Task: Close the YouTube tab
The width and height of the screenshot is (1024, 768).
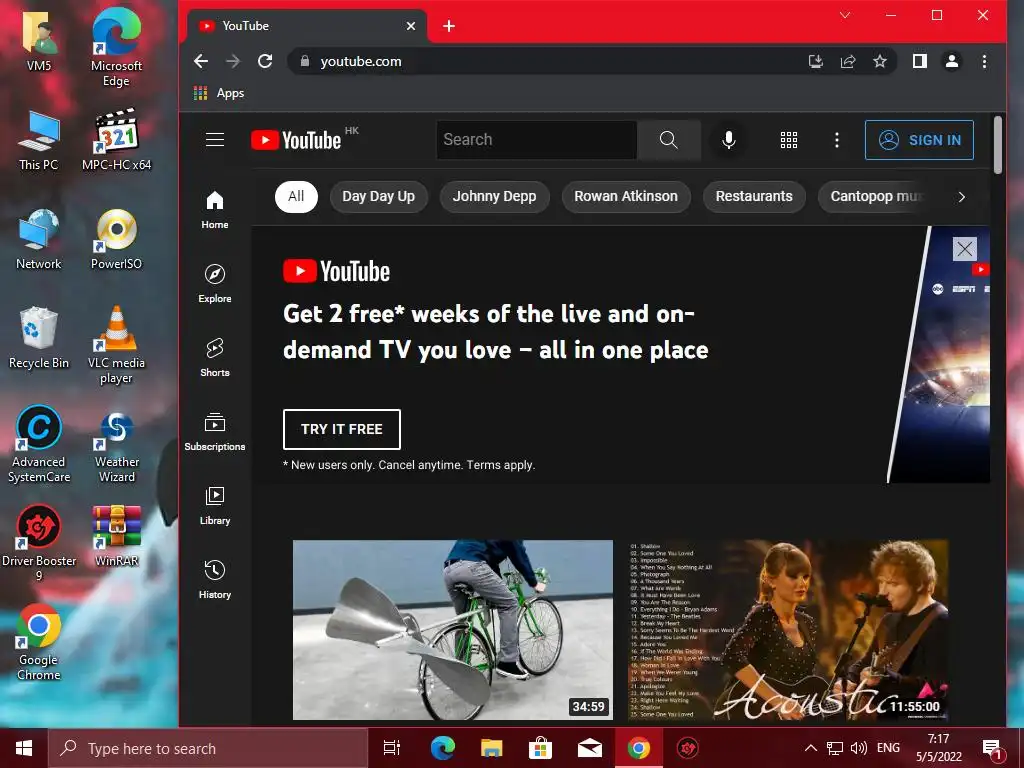Action: pos(411,26)
